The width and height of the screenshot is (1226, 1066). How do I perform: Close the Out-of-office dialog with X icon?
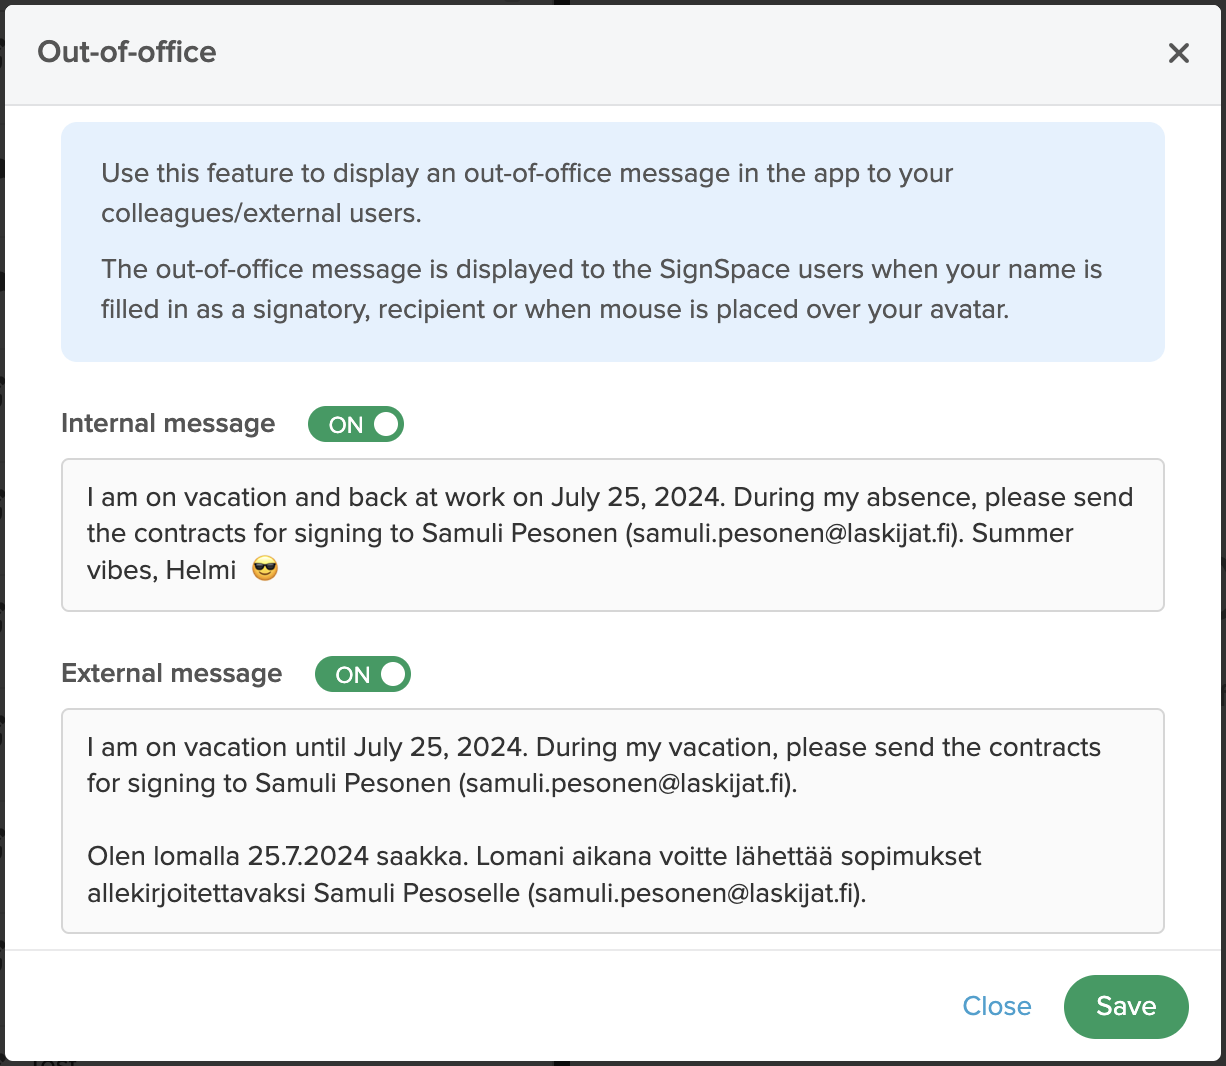pyautogui.click(x=1179, y=53)
